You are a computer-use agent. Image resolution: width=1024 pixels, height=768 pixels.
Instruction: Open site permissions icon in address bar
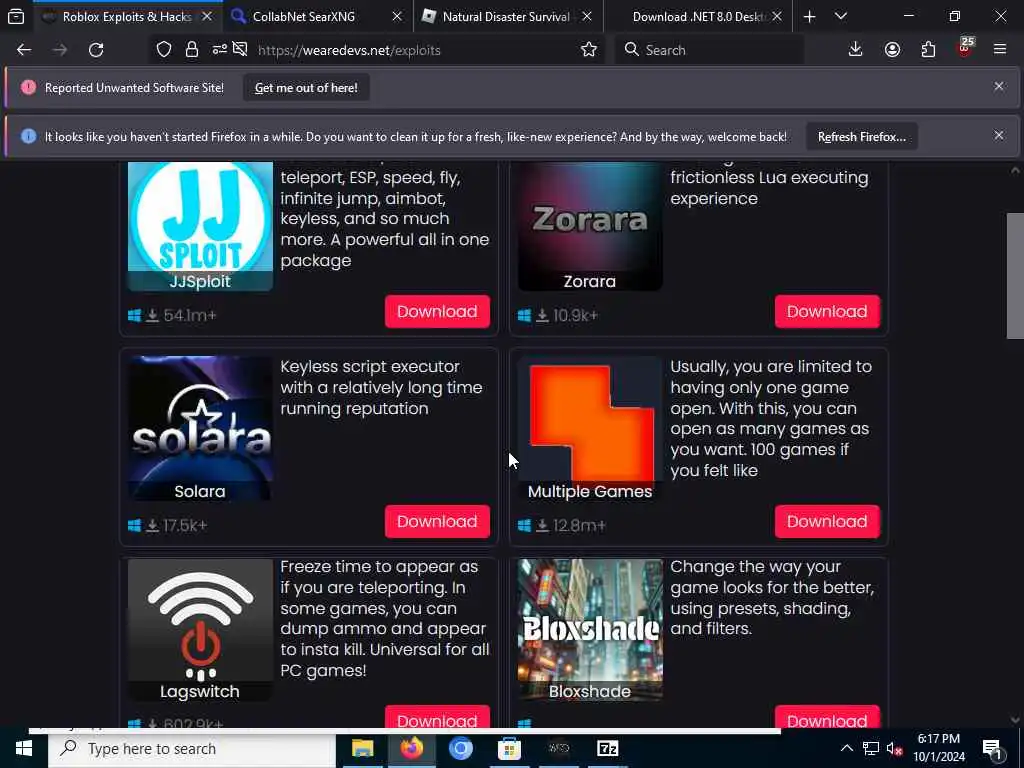tap(219, 50)
